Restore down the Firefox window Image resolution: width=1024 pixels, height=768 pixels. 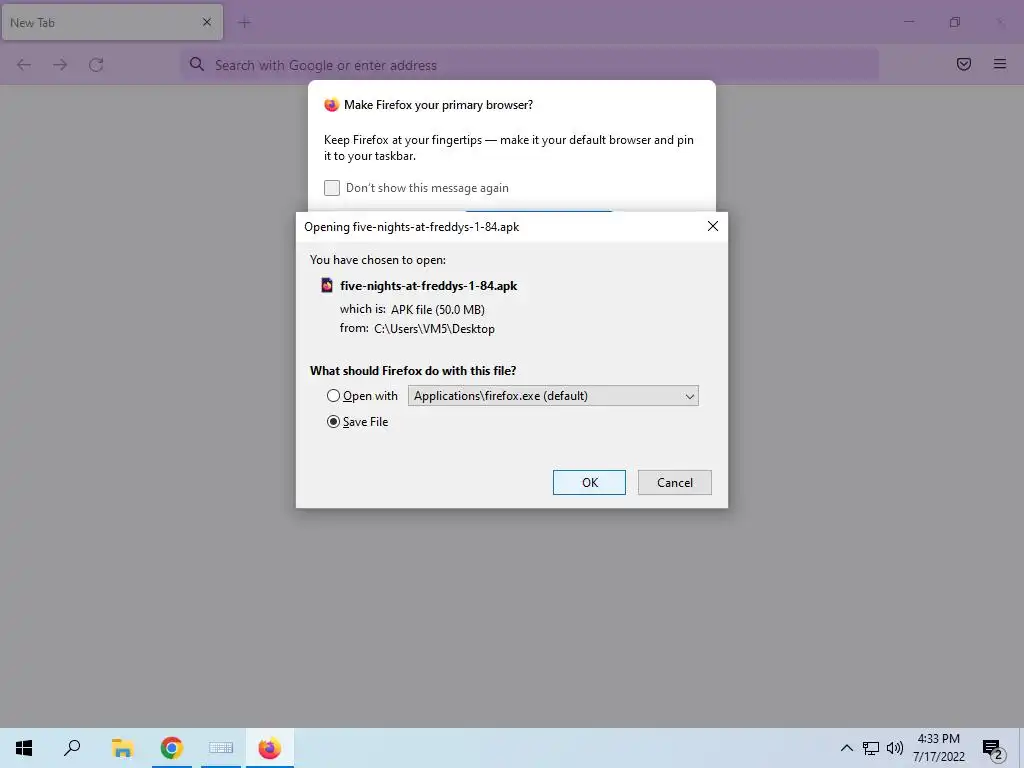[x=954, y=22]
